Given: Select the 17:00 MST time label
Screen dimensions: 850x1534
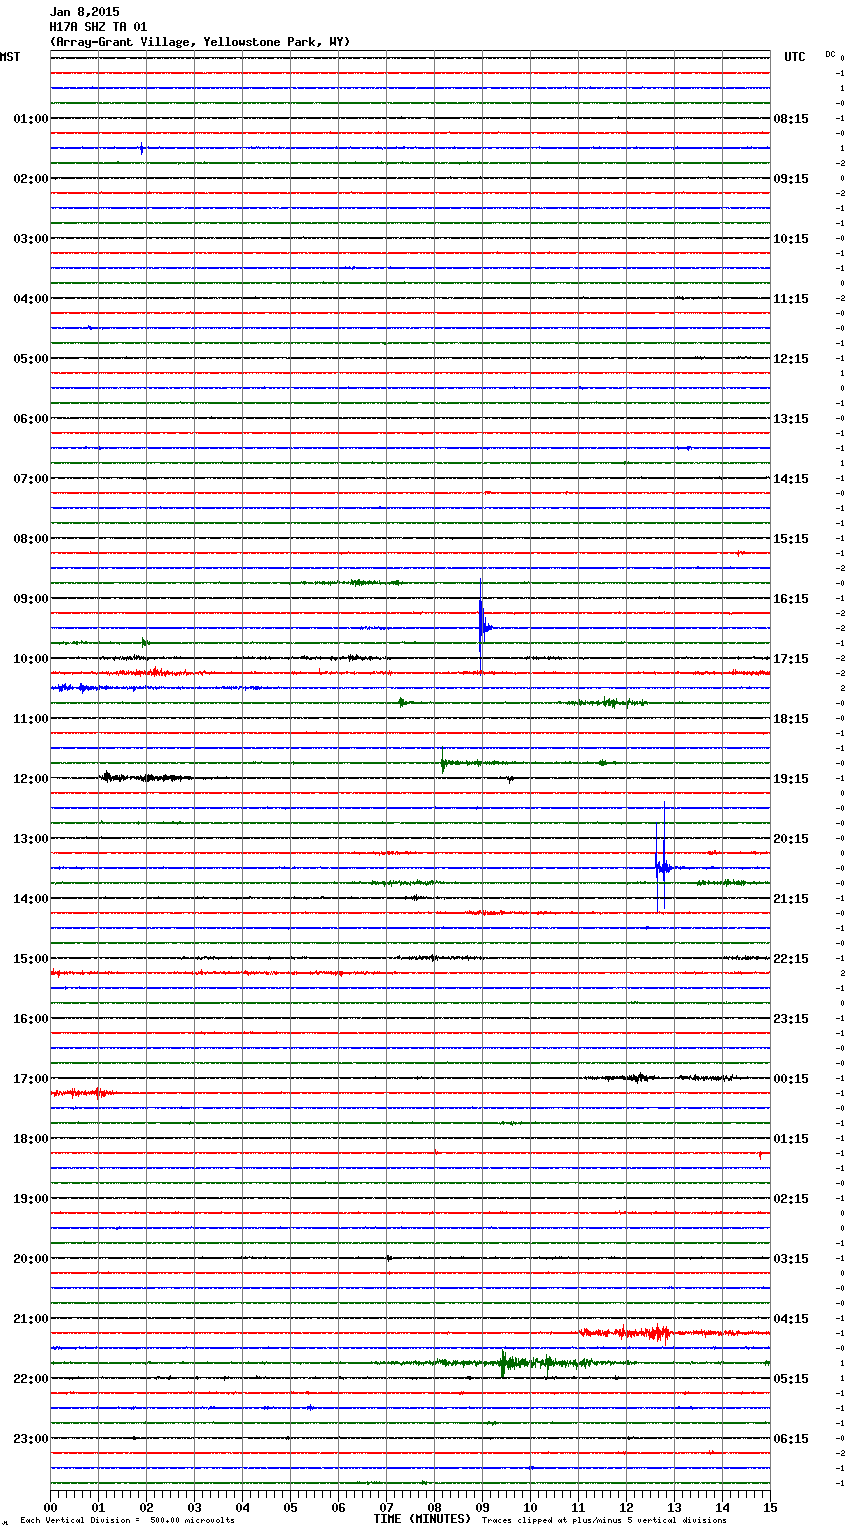Looking at the screenshot, I should 30,1079.
